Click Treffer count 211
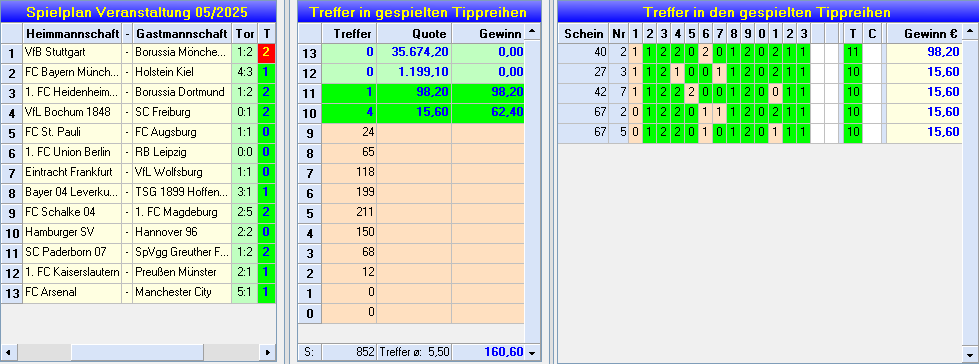Image resolution: width=979 pixels, height=364 pixels. coord(349,213)
